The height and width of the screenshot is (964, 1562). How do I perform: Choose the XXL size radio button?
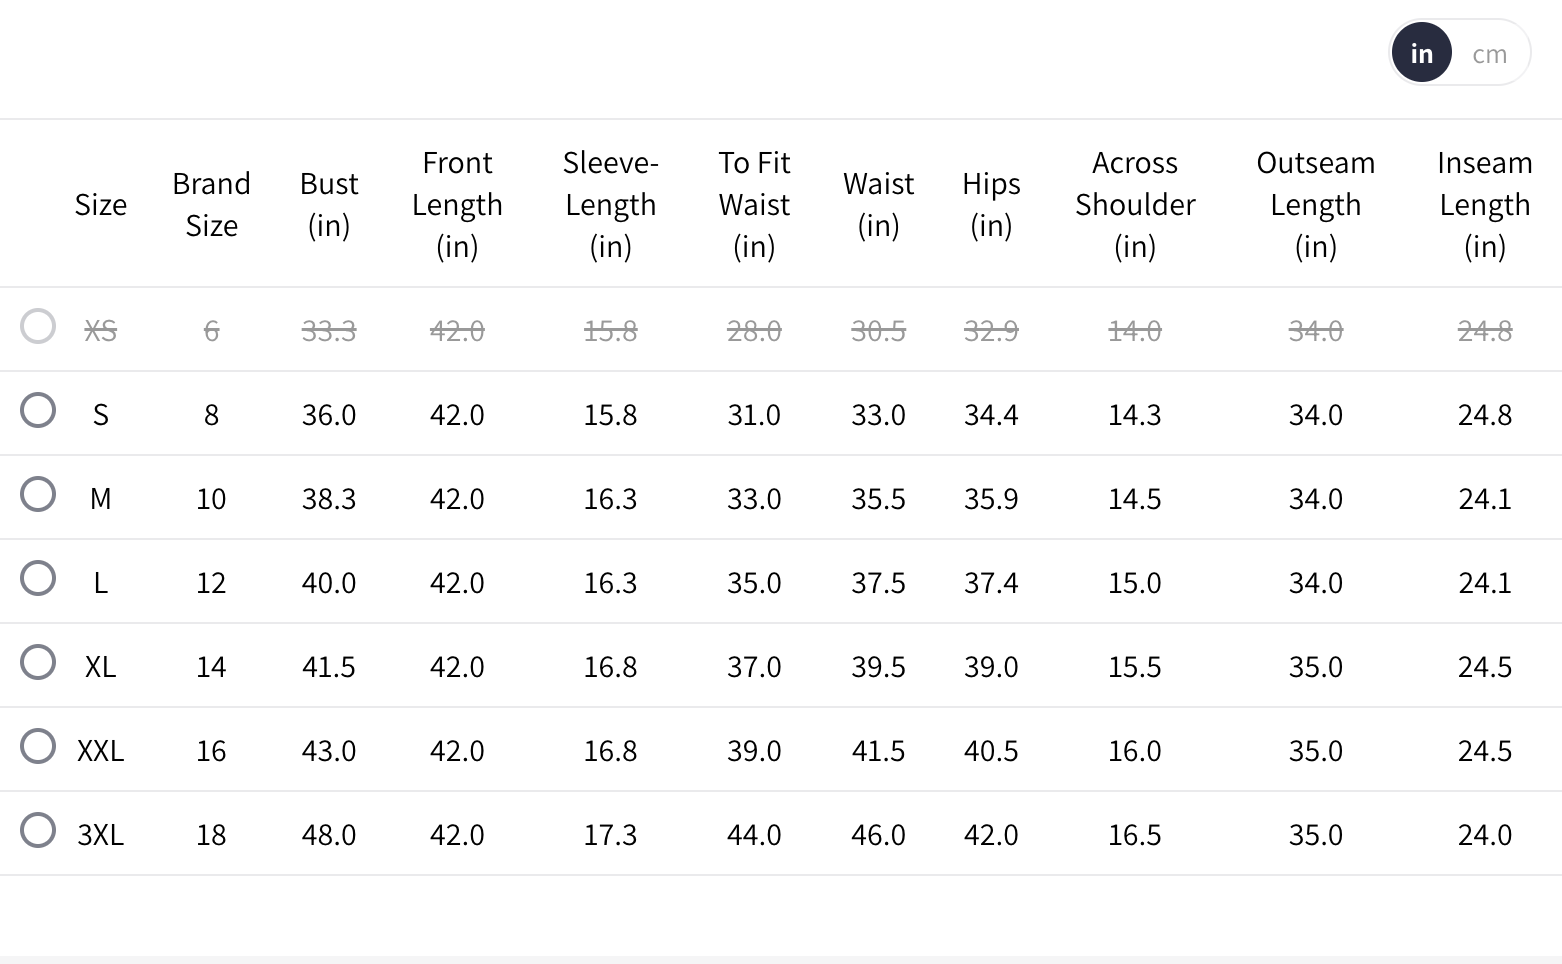(38, 746)
